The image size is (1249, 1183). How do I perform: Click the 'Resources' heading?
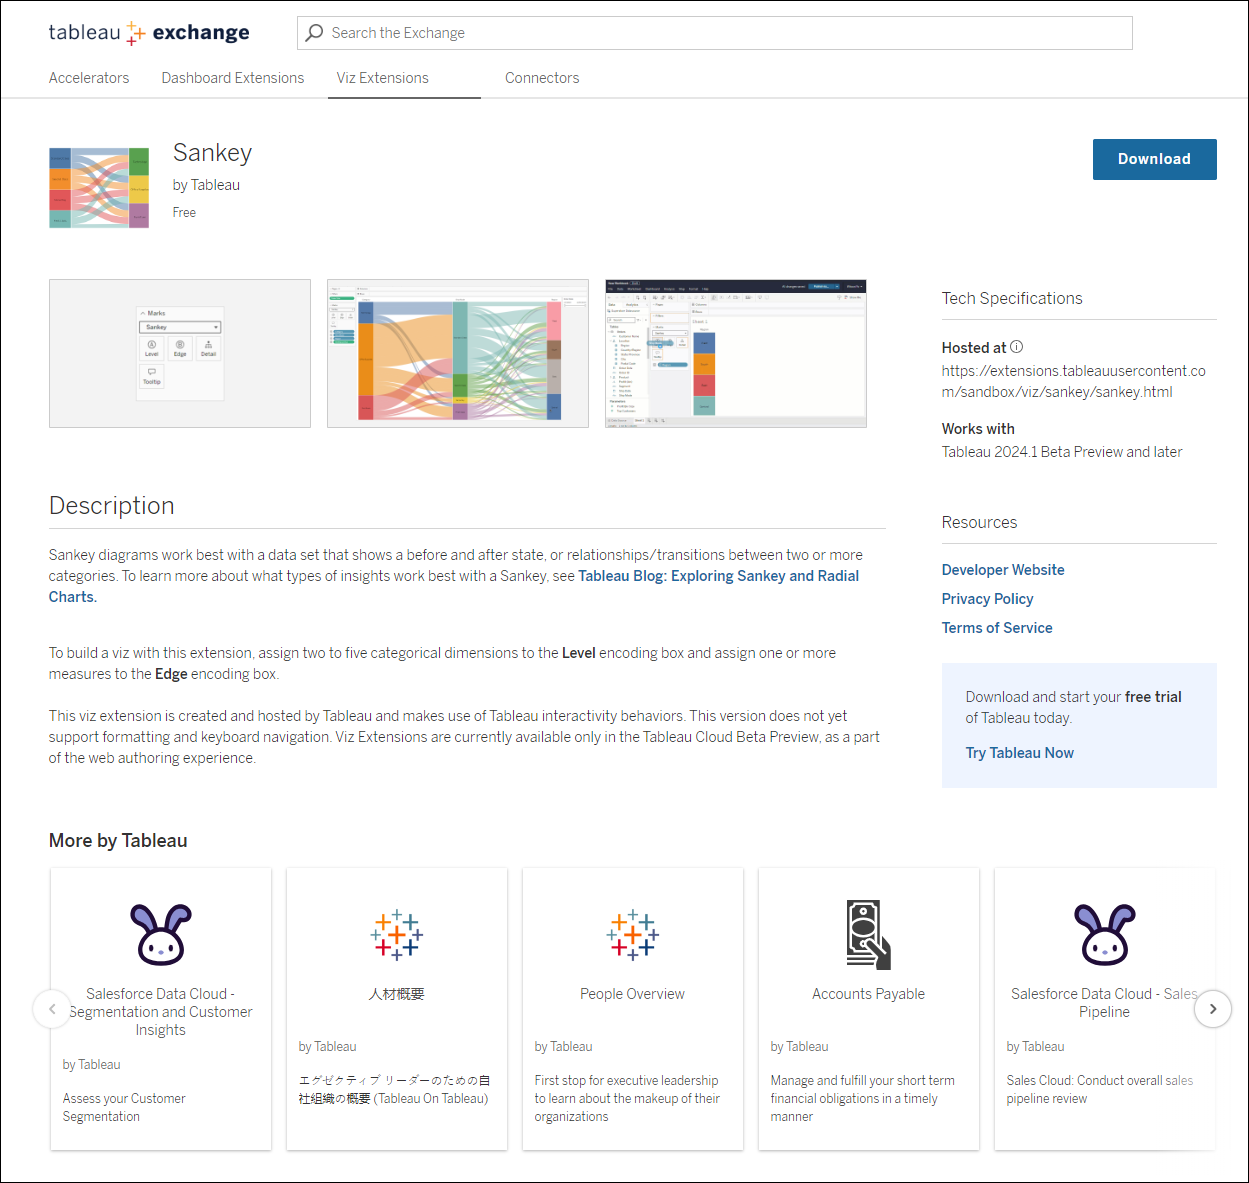[979, 522]
